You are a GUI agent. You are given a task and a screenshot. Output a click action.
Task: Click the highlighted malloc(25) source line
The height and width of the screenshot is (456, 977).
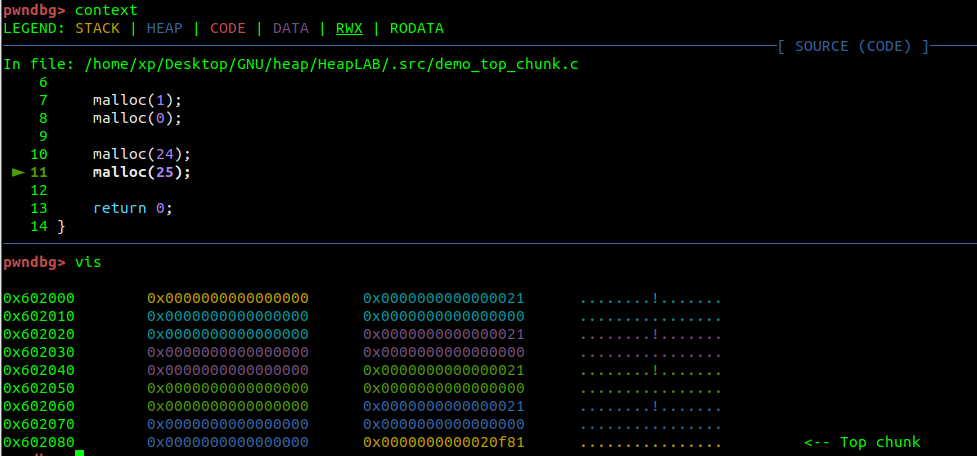[x=141, y=172]
